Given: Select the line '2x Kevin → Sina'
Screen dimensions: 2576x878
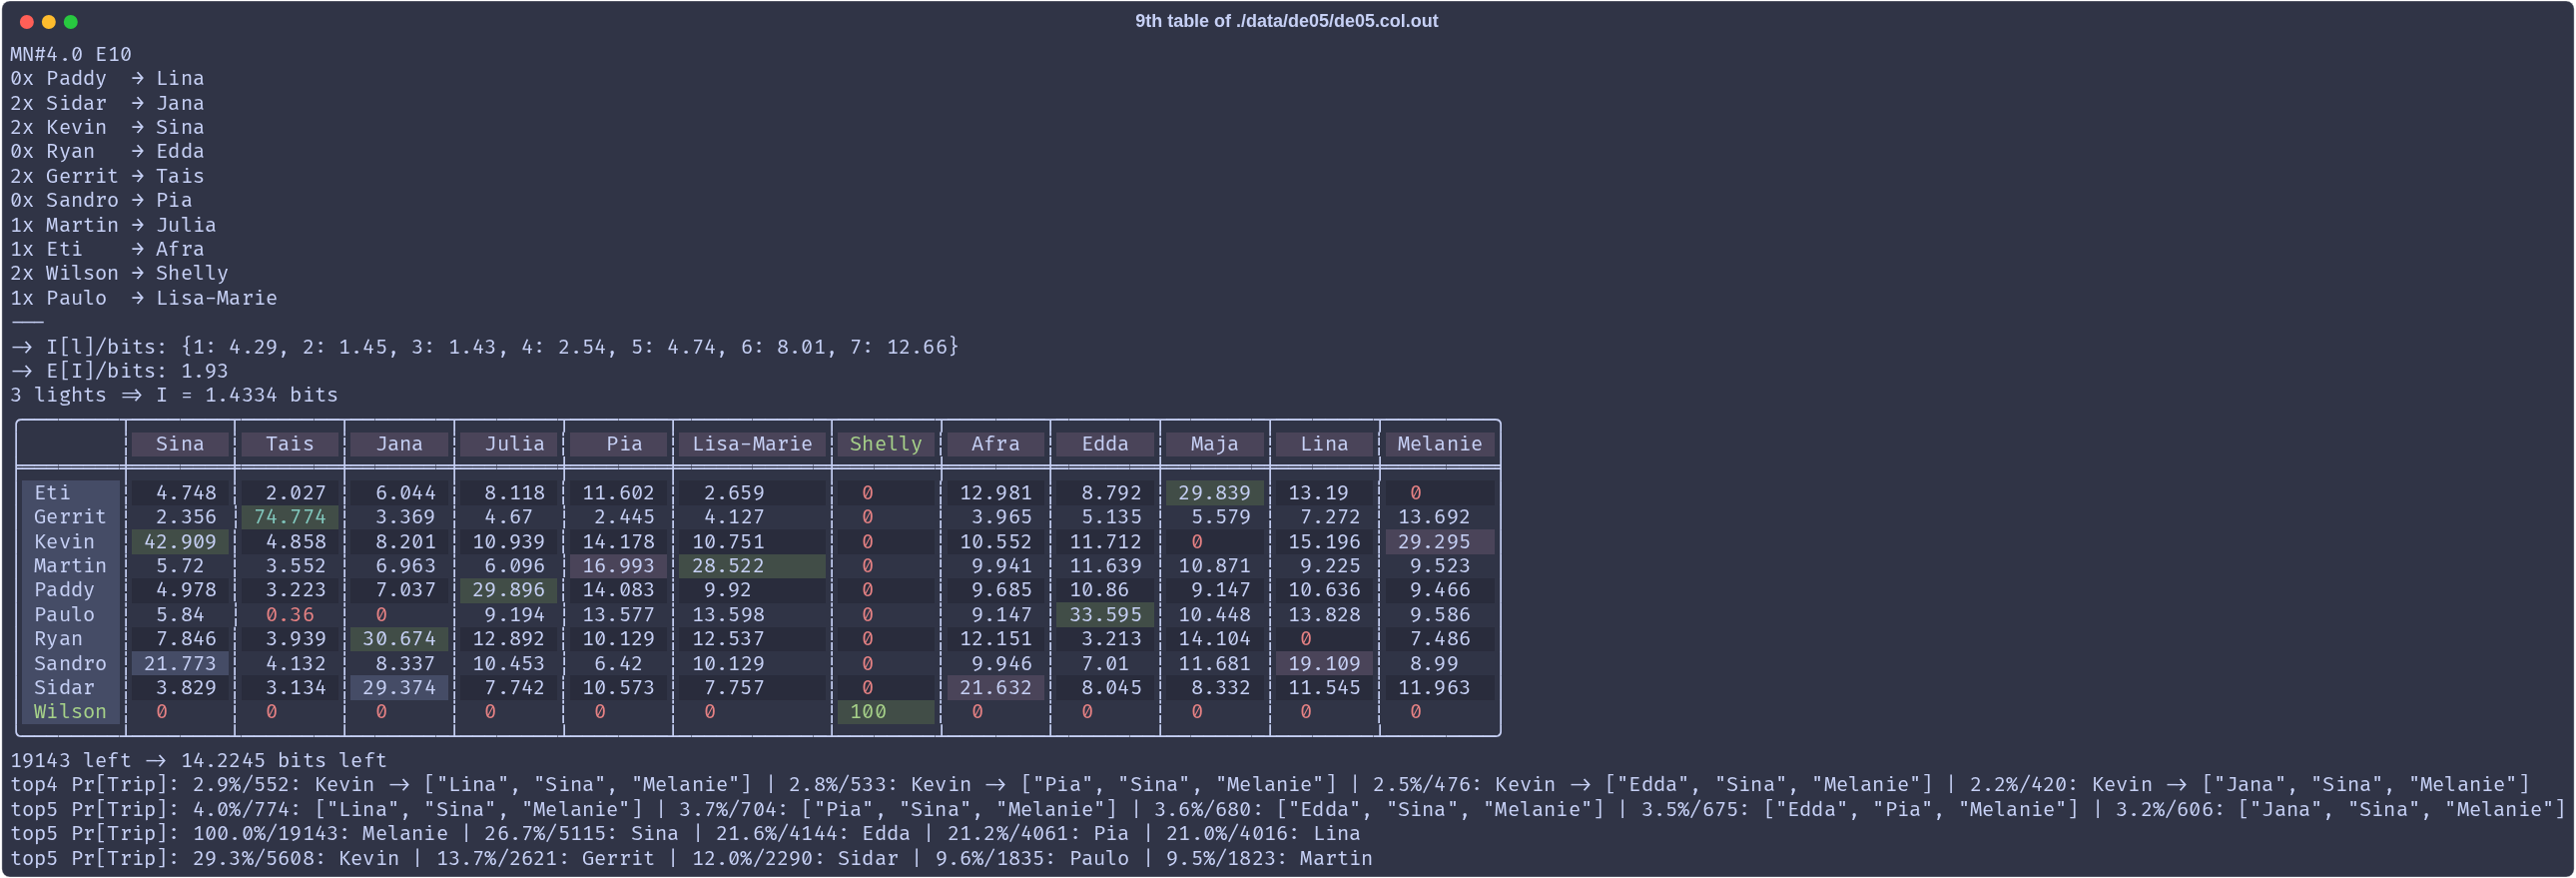Looking at the screenshot, I should pyautogui.click(x=107, y=127).
